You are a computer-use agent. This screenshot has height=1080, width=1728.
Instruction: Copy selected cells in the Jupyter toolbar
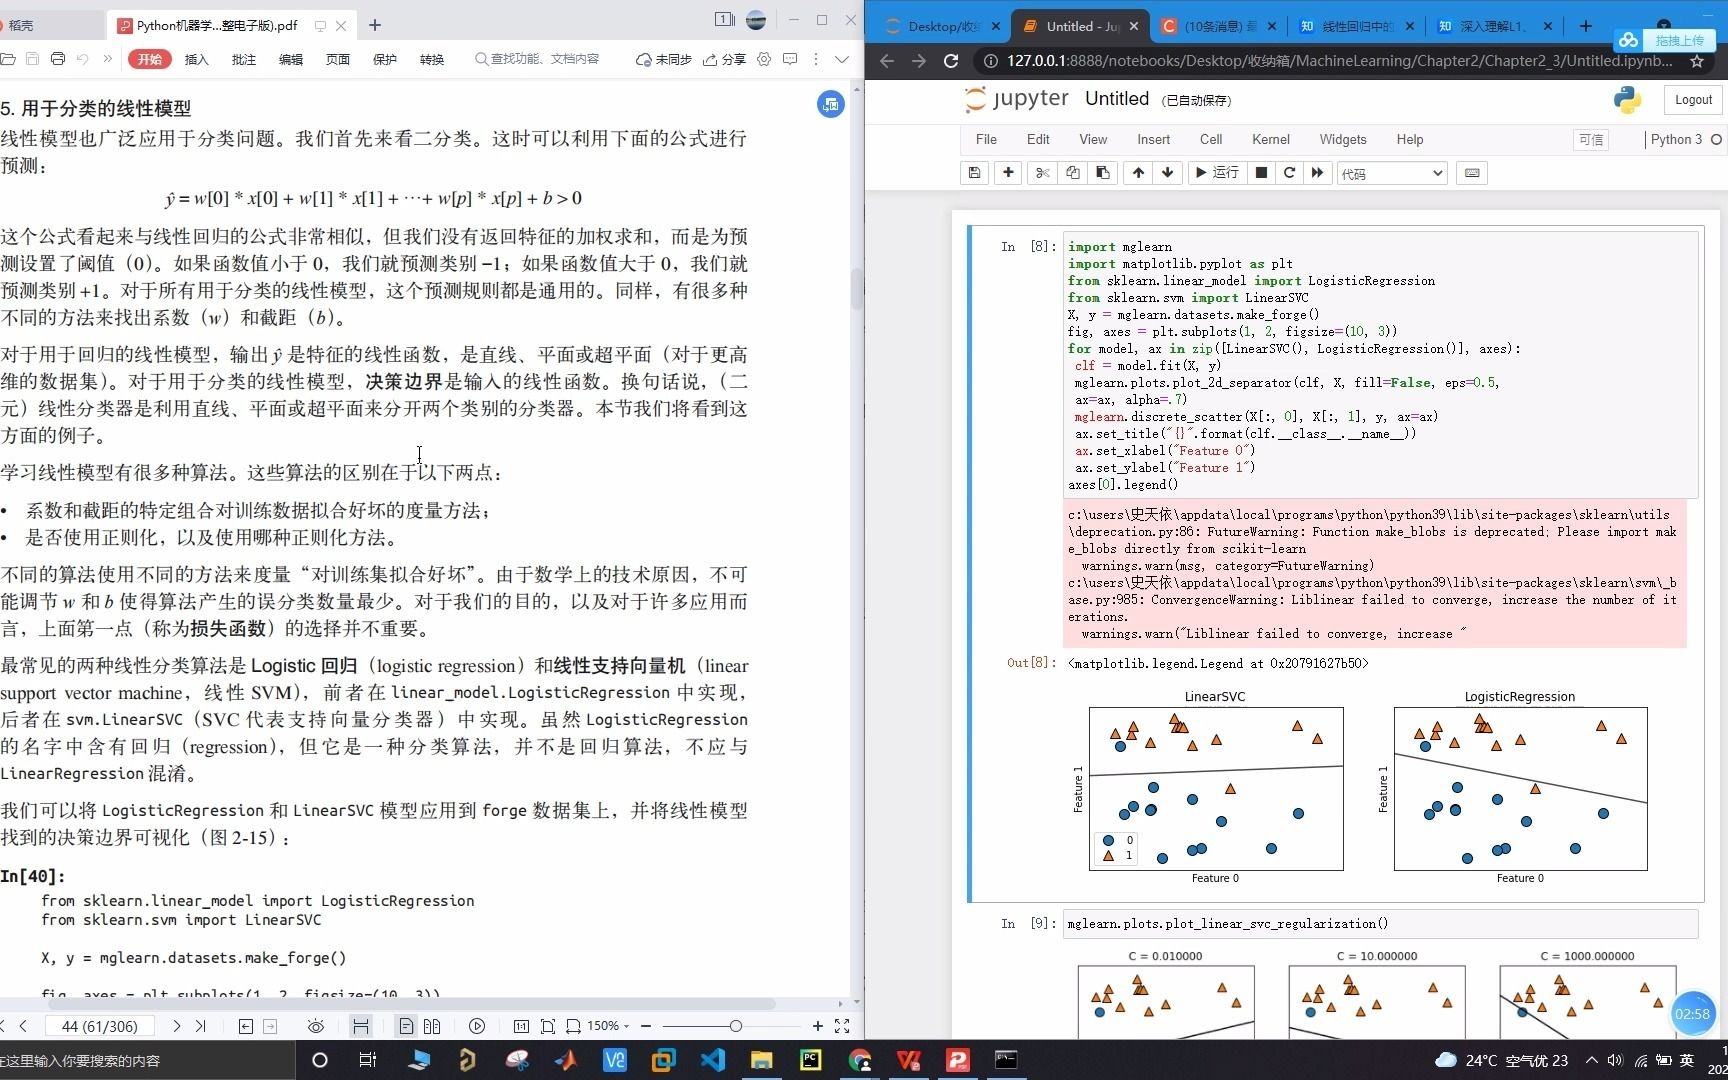1072,173
